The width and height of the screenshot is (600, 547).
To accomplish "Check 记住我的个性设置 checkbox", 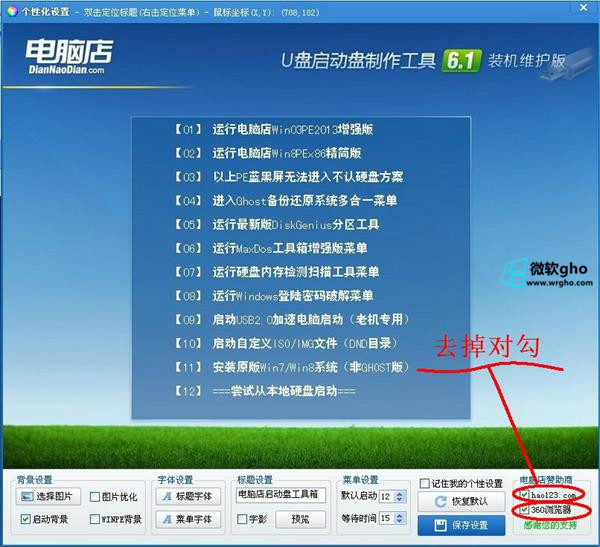I will (424, 483).
